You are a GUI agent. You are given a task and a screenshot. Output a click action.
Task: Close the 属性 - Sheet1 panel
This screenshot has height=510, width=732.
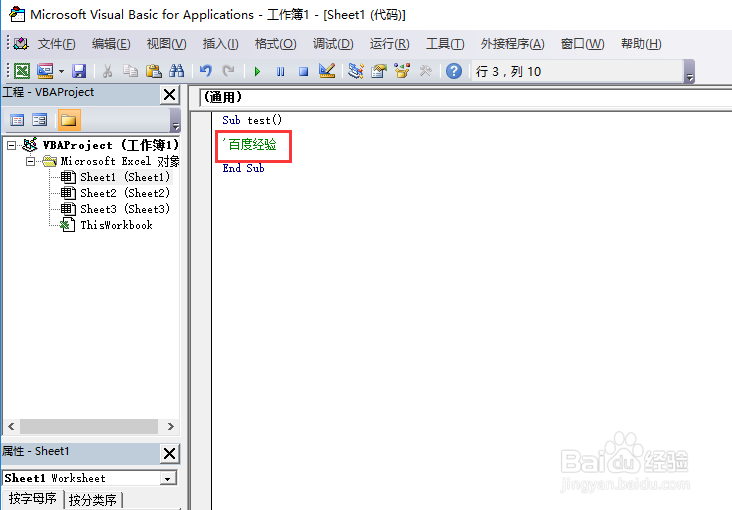click(170, 453)
